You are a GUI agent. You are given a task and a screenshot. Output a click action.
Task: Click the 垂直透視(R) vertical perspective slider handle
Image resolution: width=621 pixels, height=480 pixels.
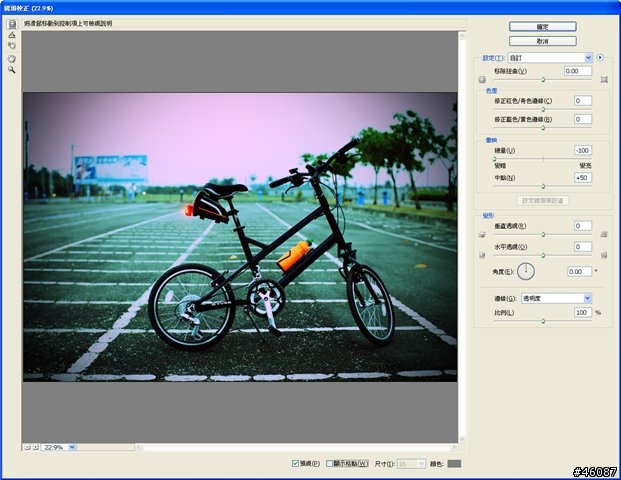[x=543, y=234]
